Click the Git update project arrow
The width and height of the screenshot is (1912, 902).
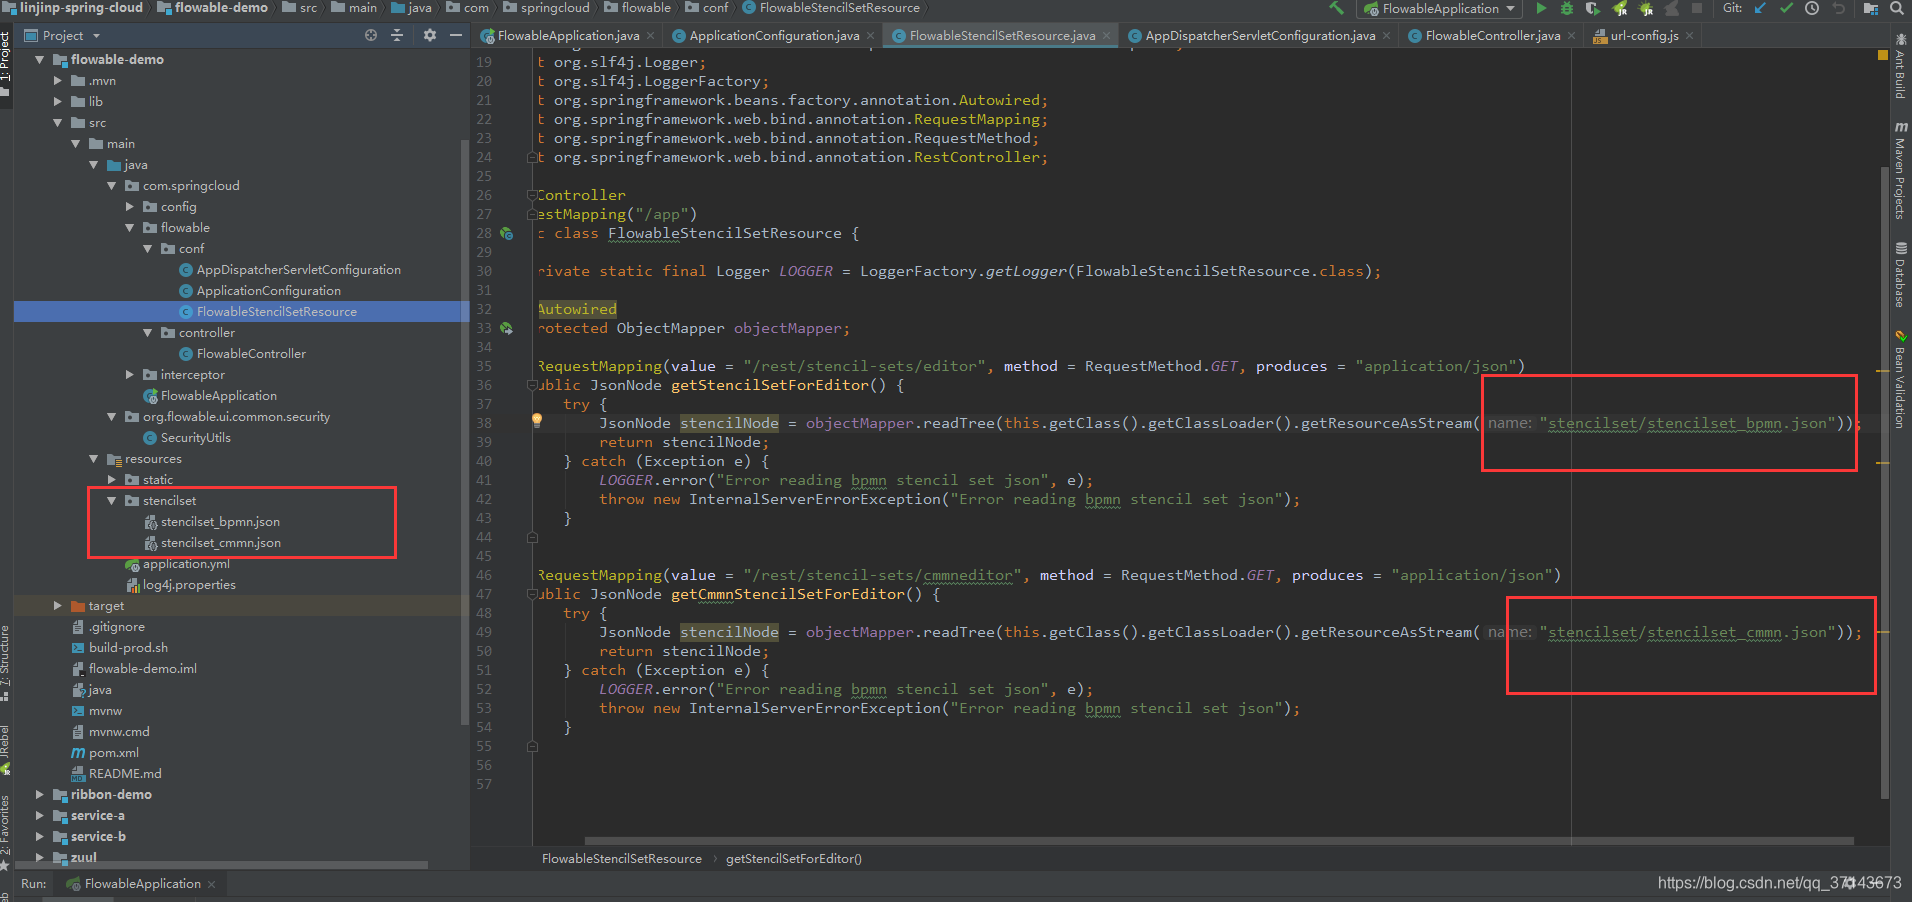click(x=1760, y=8)
